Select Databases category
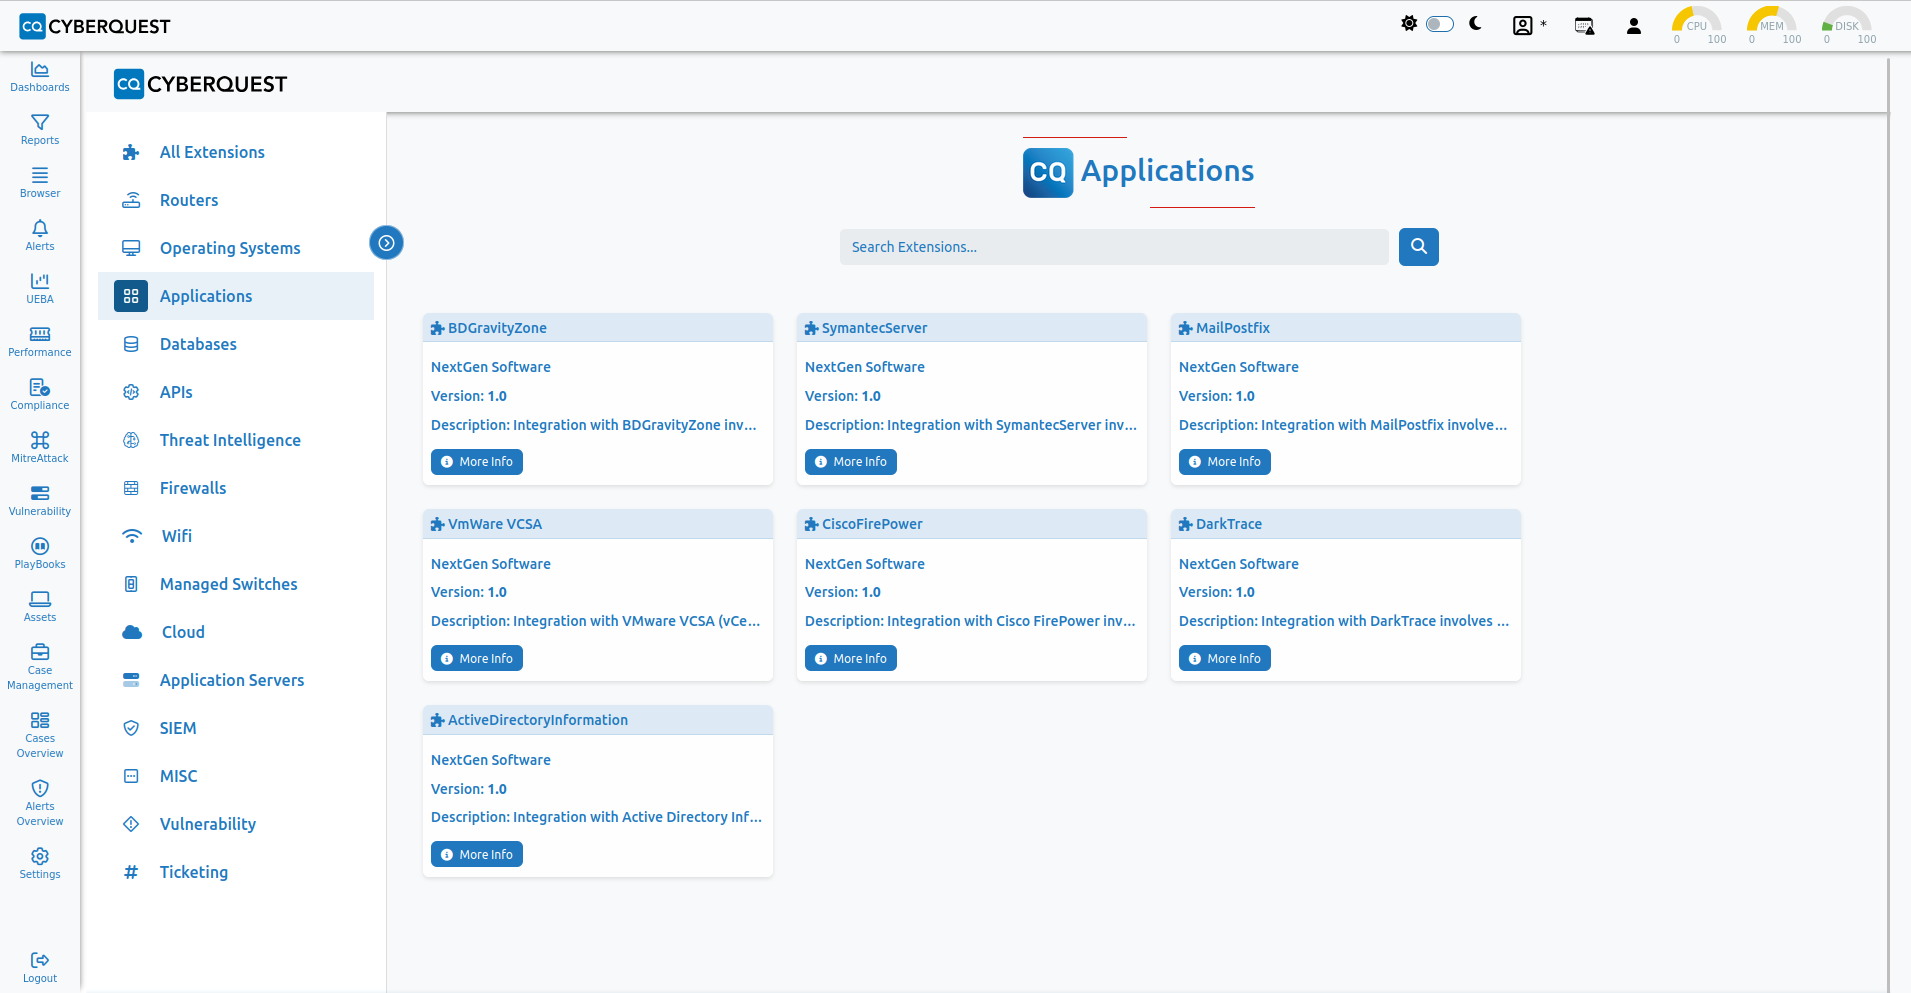 (236, 344)
